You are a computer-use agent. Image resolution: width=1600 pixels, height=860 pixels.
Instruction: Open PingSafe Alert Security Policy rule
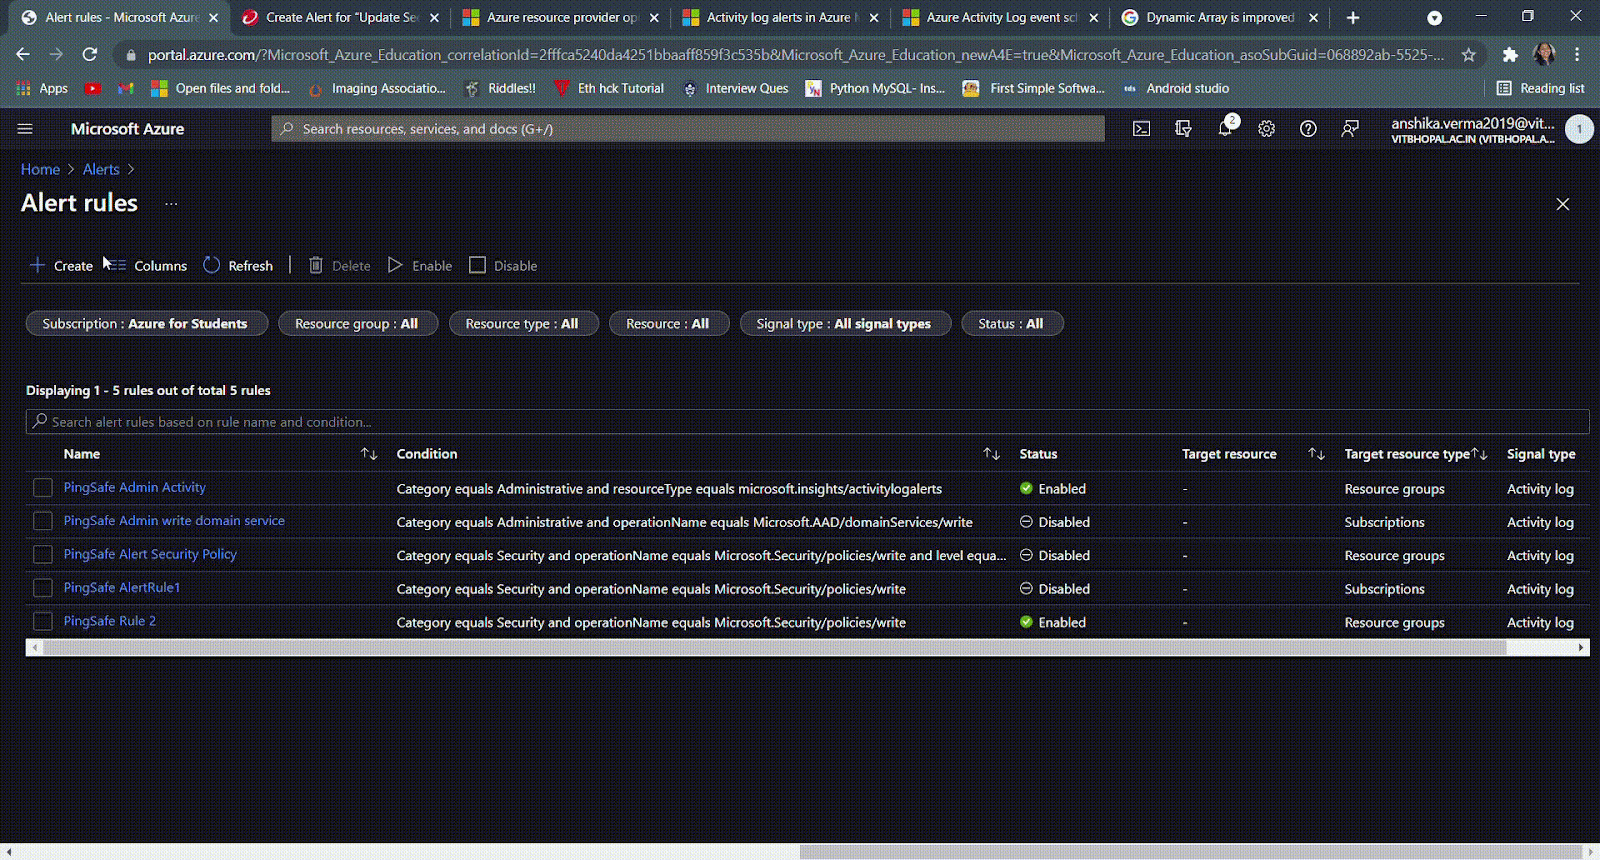point(150,554)
